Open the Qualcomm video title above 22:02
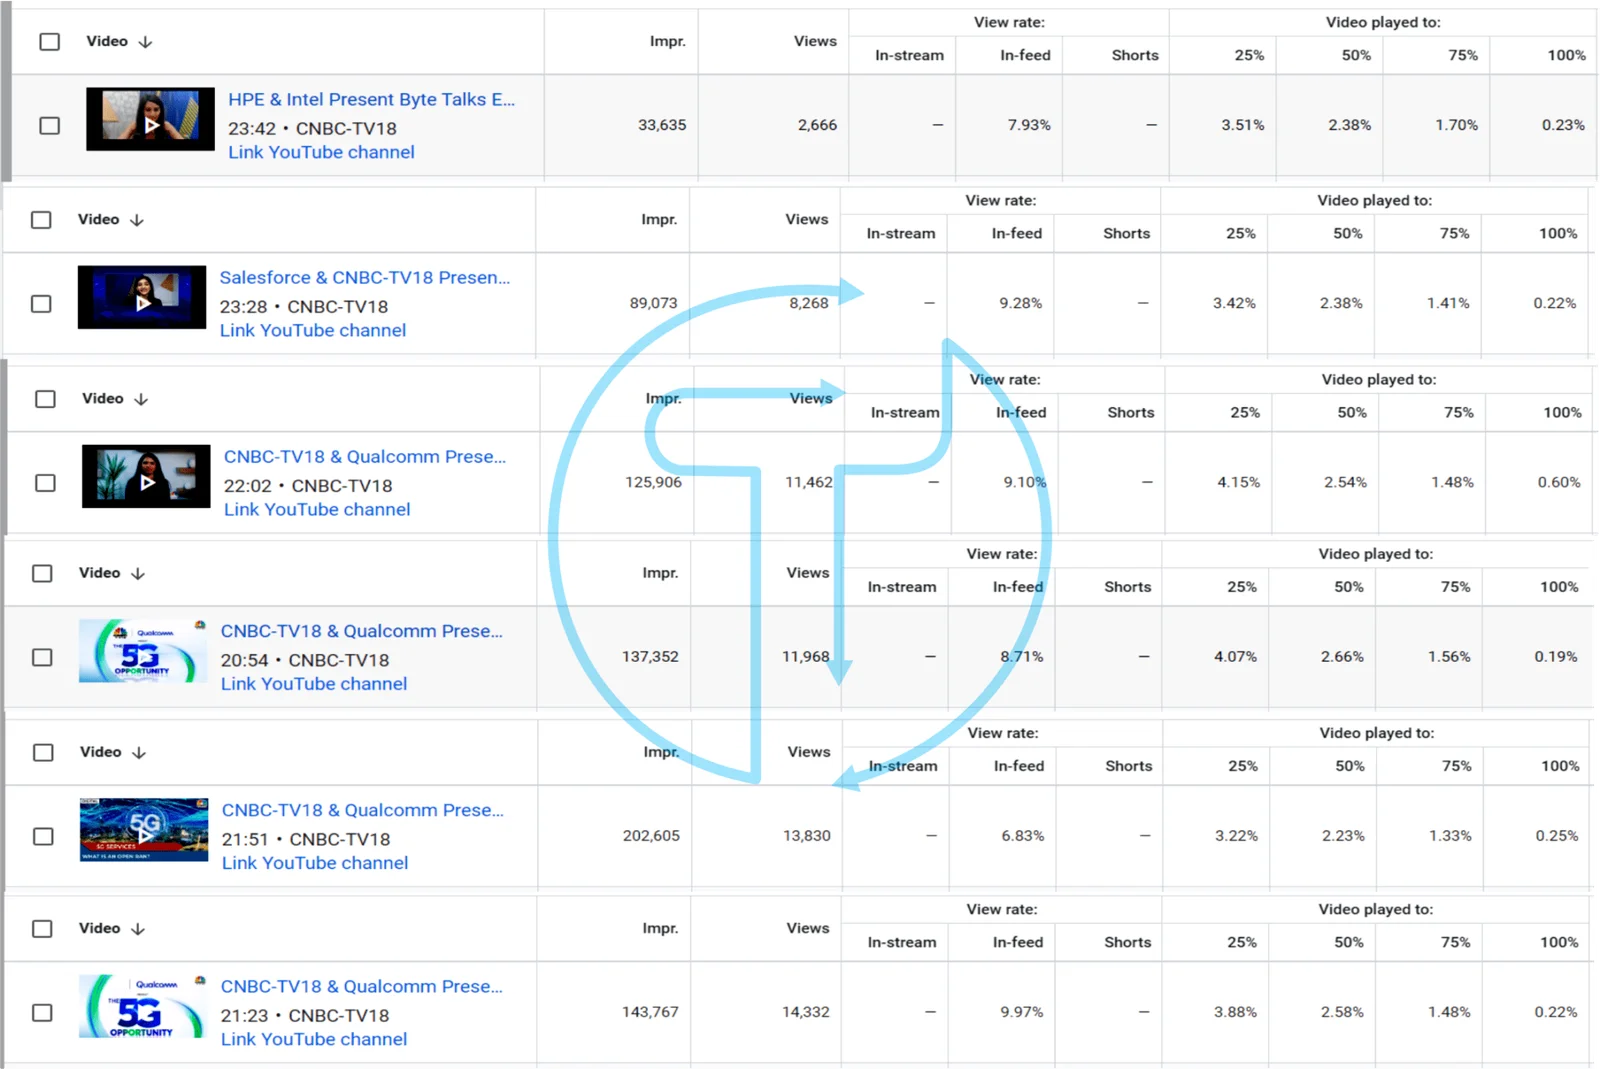This screenshot has width=1600, height=1069. [365, 456]
